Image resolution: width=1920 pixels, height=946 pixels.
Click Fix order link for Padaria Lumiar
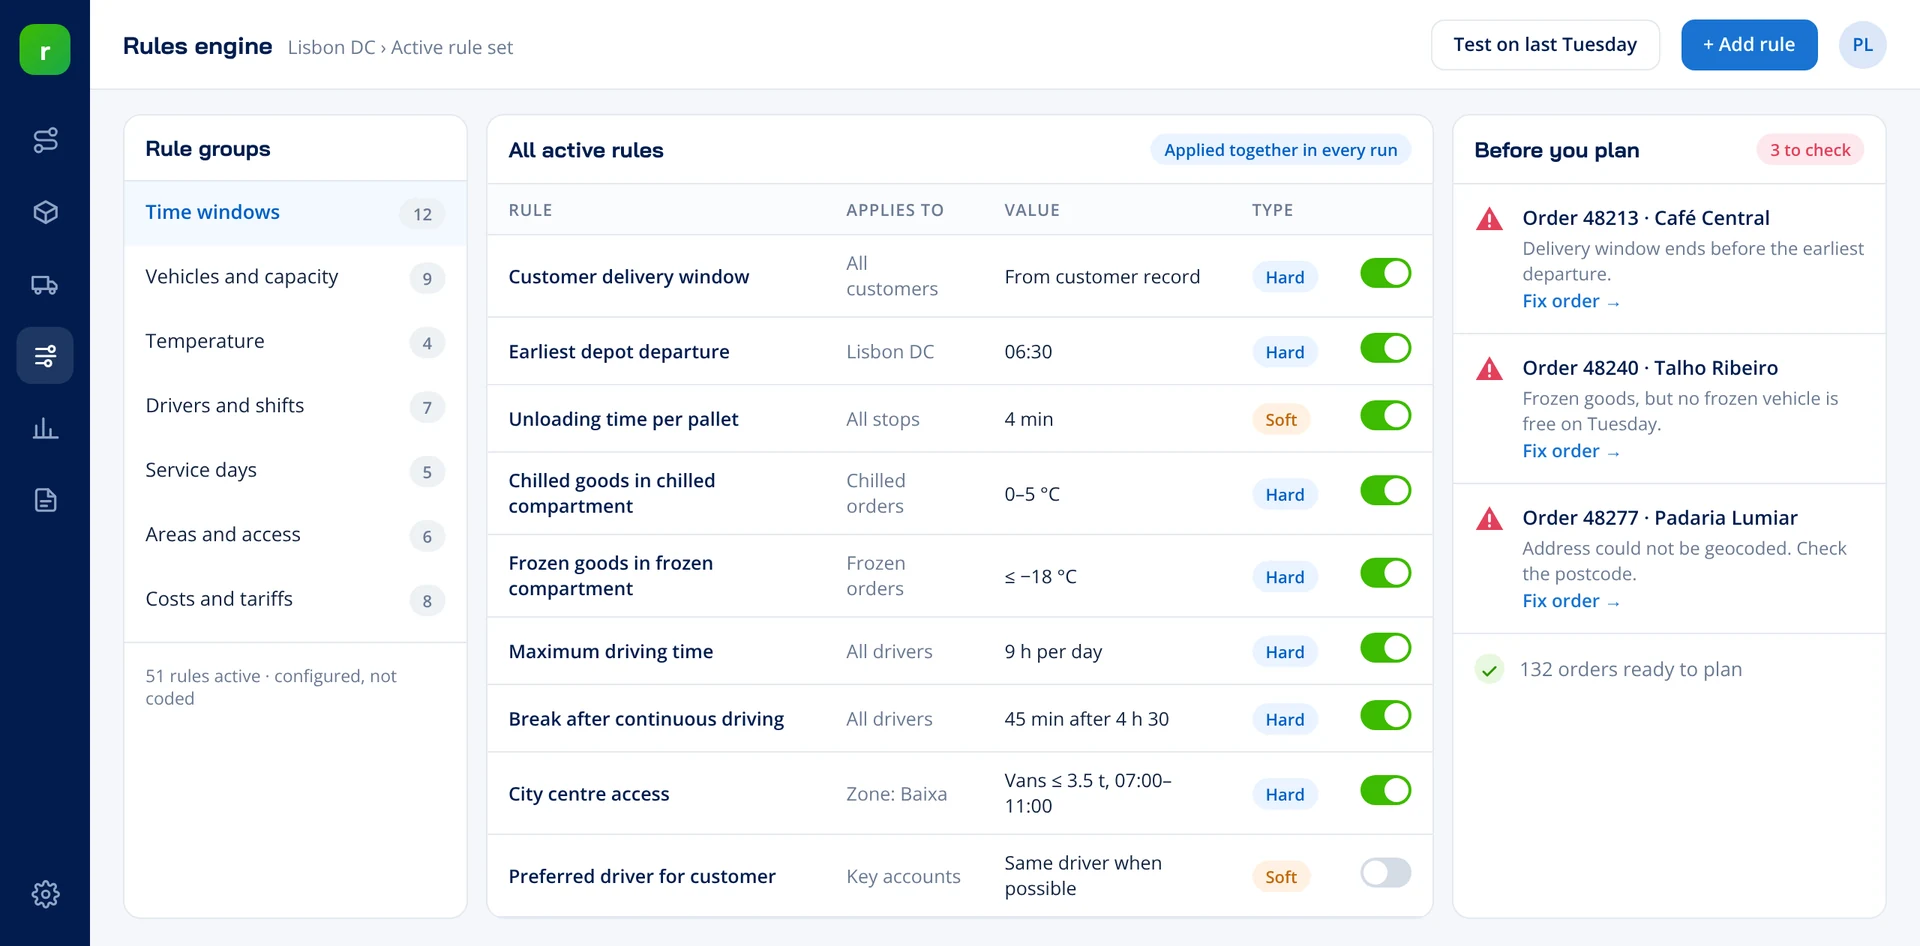point(1571,601)
